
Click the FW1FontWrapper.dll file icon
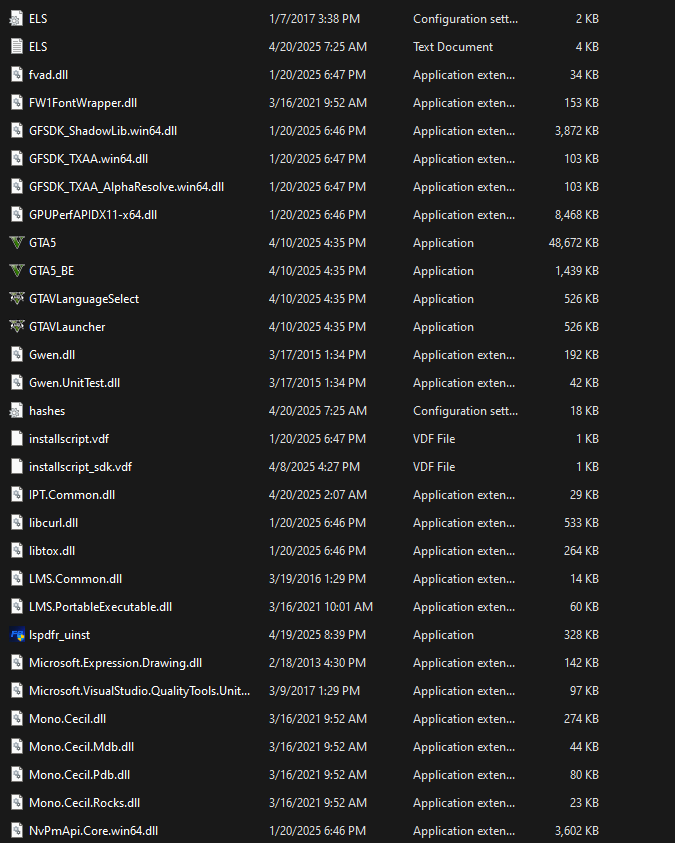point(17,103)
